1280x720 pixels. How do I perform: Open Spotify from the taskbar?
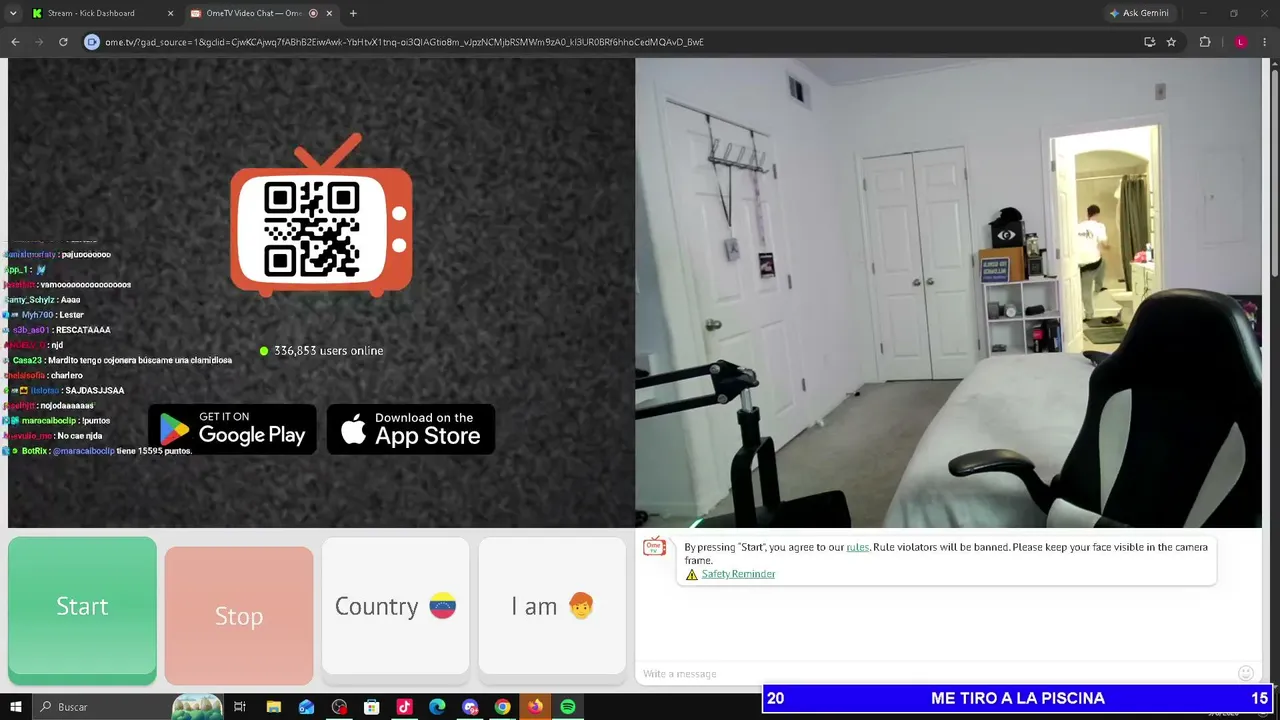568,707
